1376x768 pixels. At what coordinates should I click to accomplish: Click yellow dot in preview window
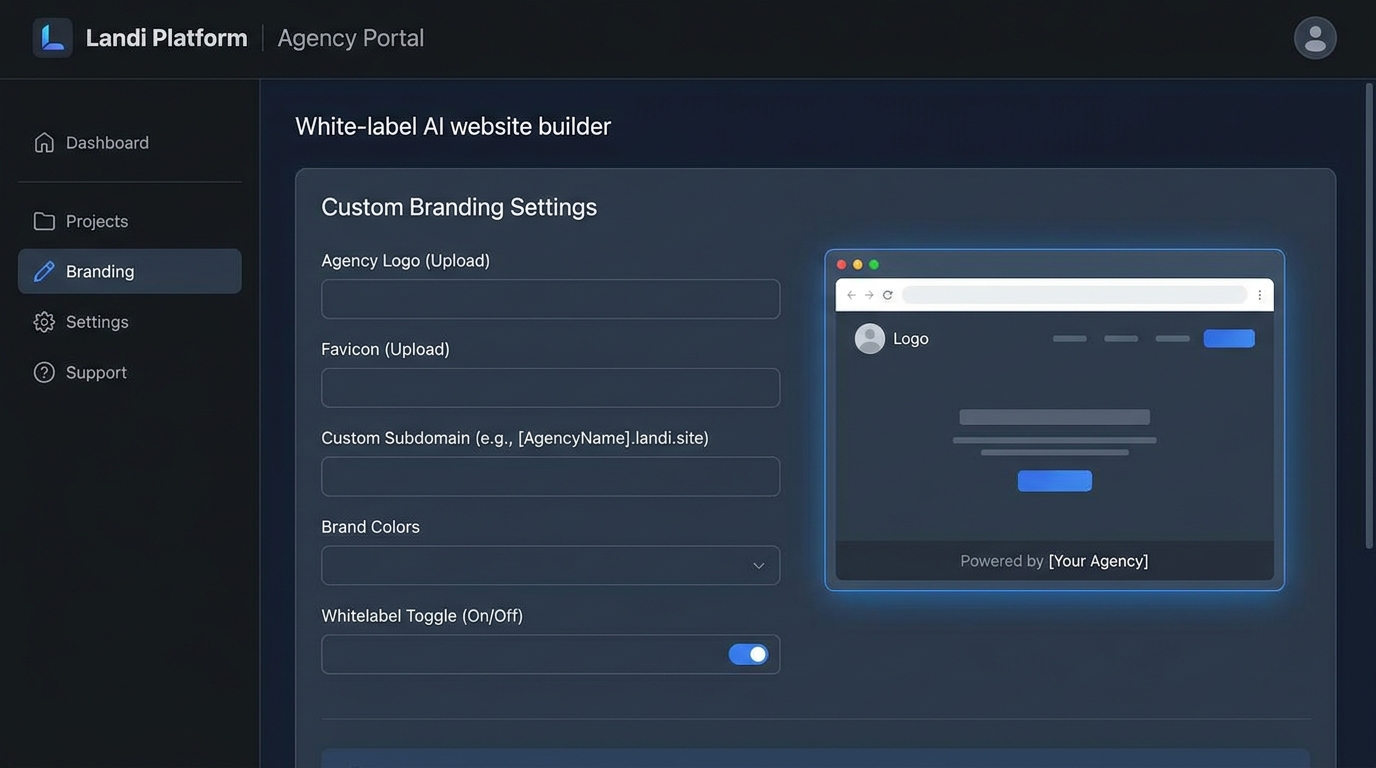coord(858,264)
